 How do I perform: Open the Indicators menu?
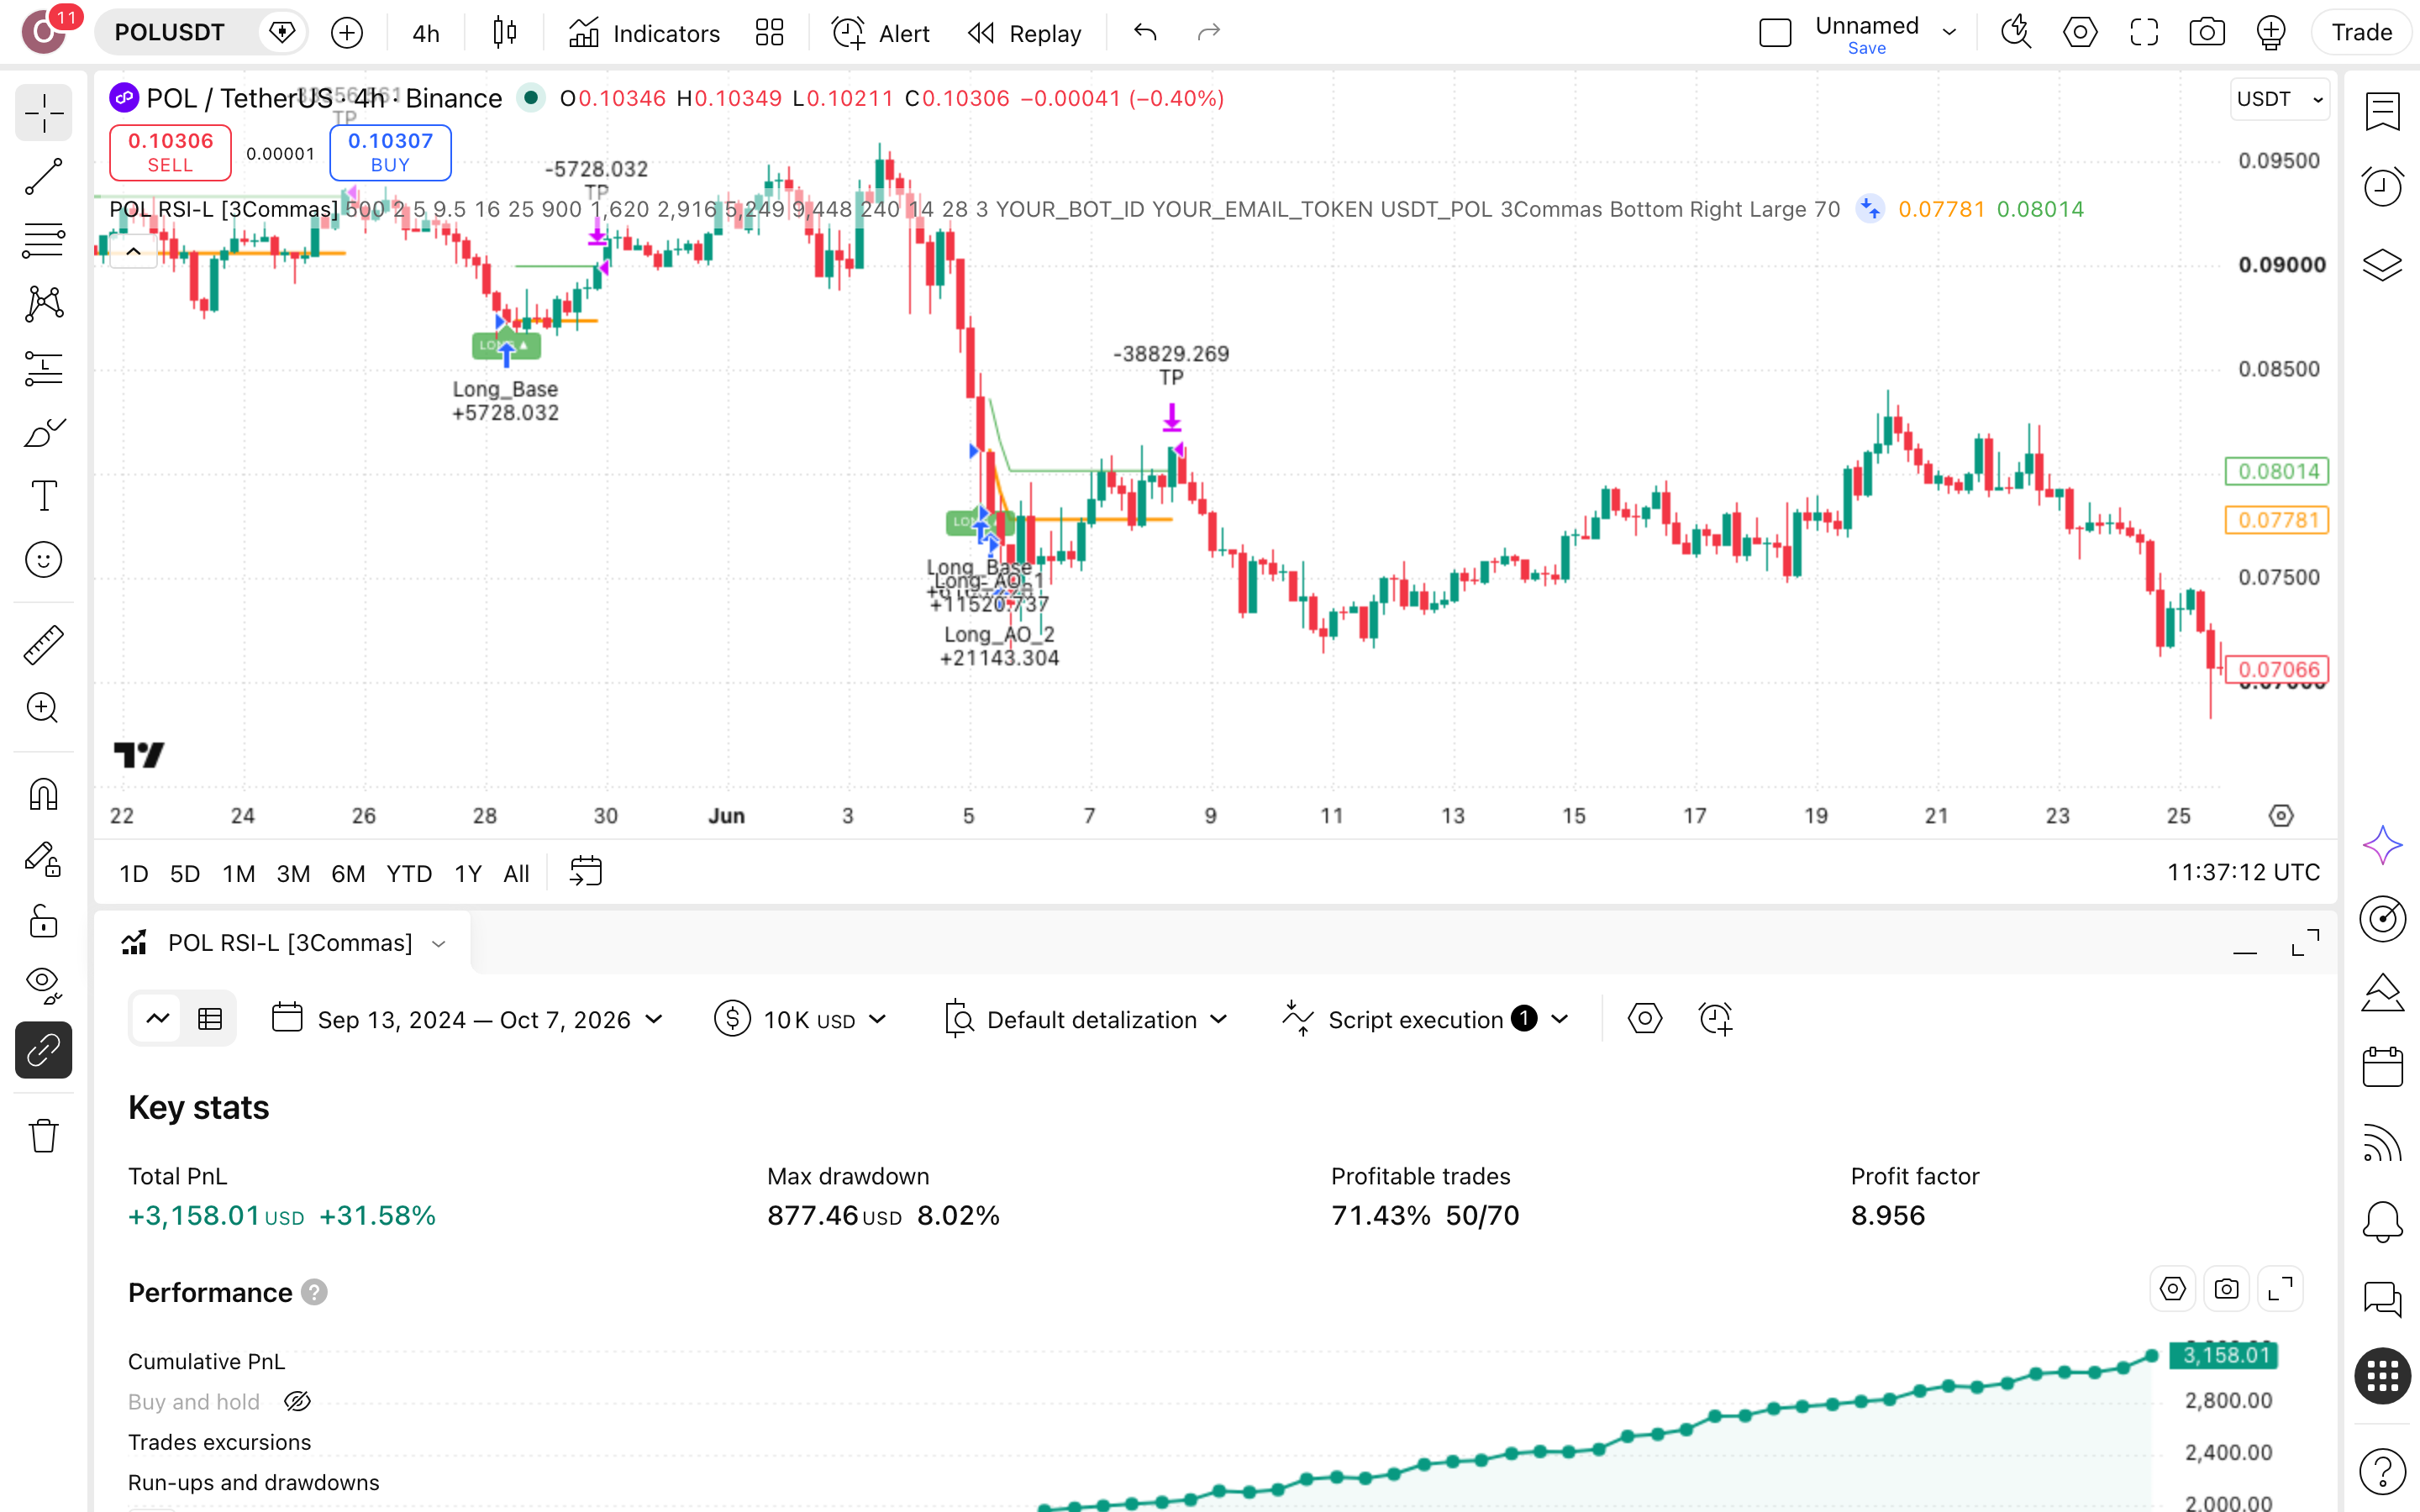[644, 33]
